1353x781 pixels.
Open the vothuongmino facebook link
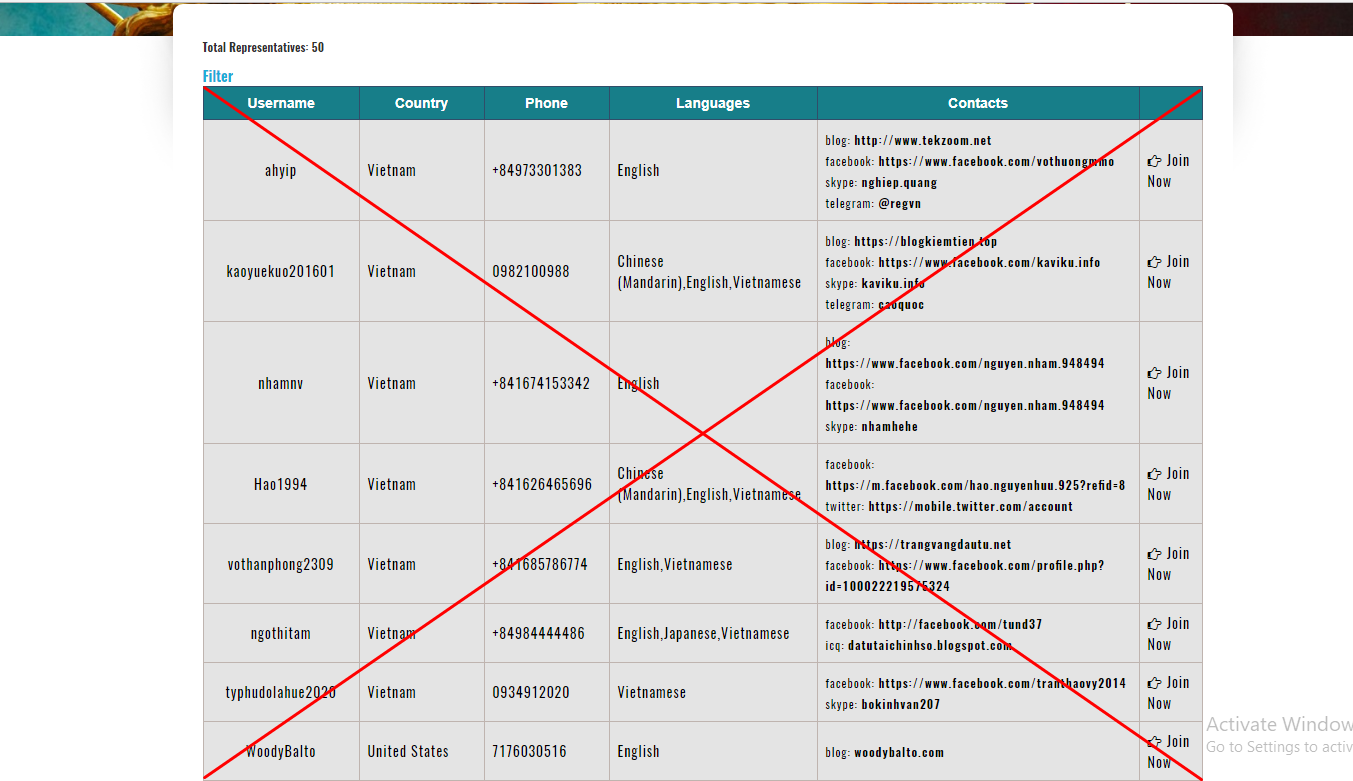[996, 162]
